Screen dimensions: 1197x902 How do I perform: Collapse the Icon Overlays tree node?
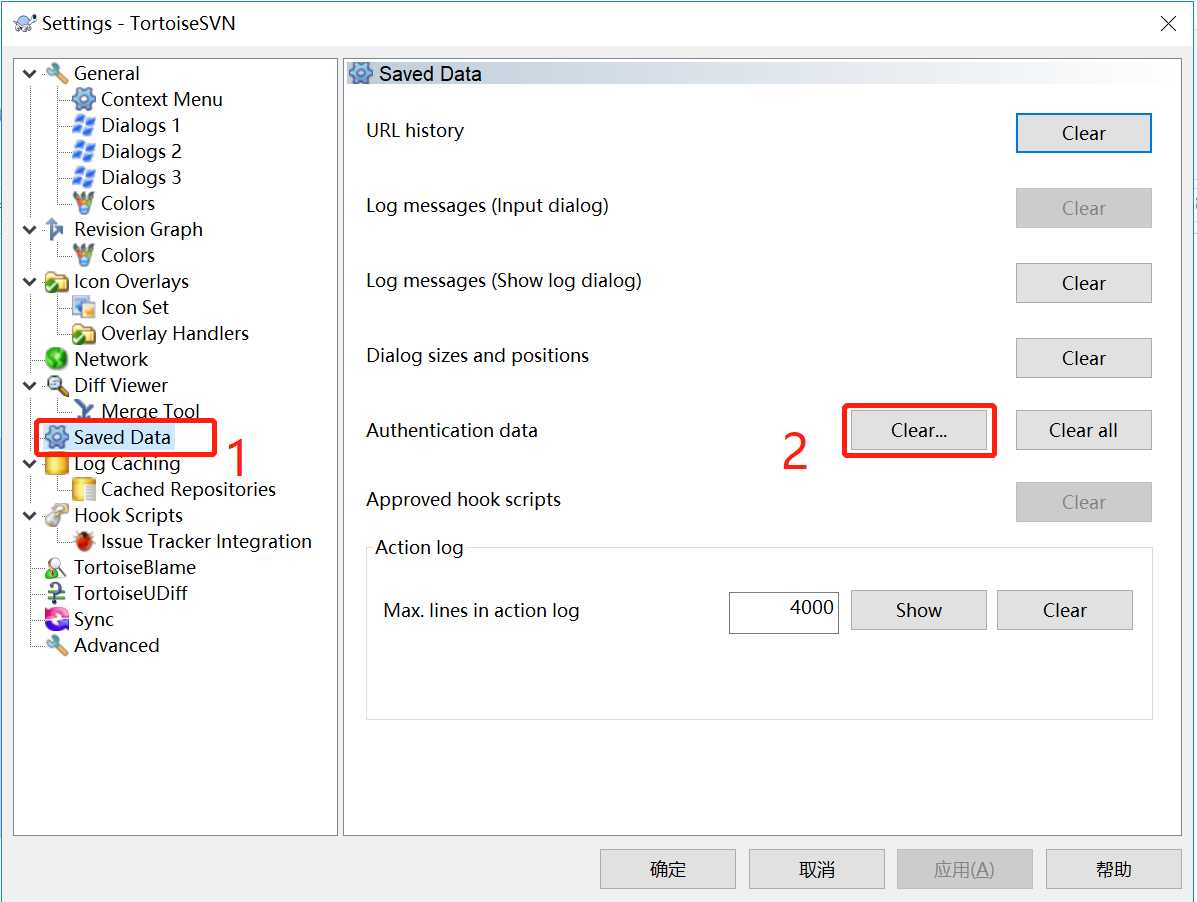point(30,282)
